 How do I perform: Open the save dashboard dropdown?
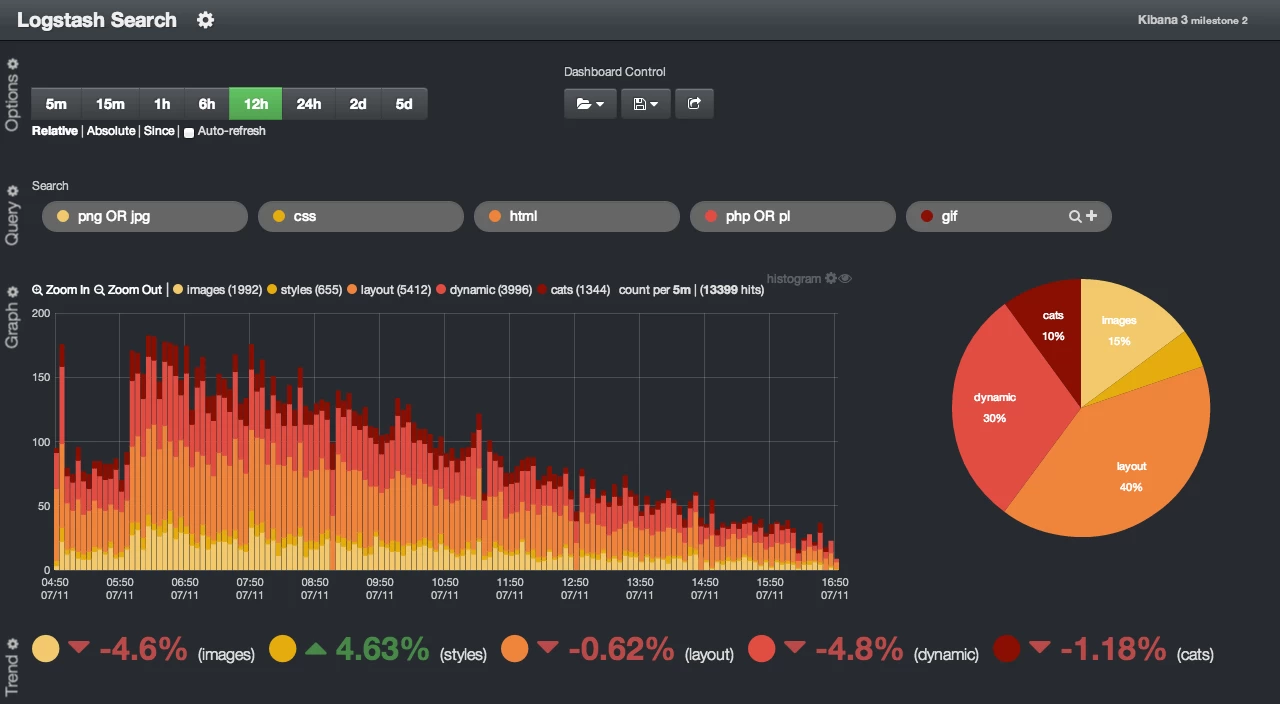tap(646, 104)
